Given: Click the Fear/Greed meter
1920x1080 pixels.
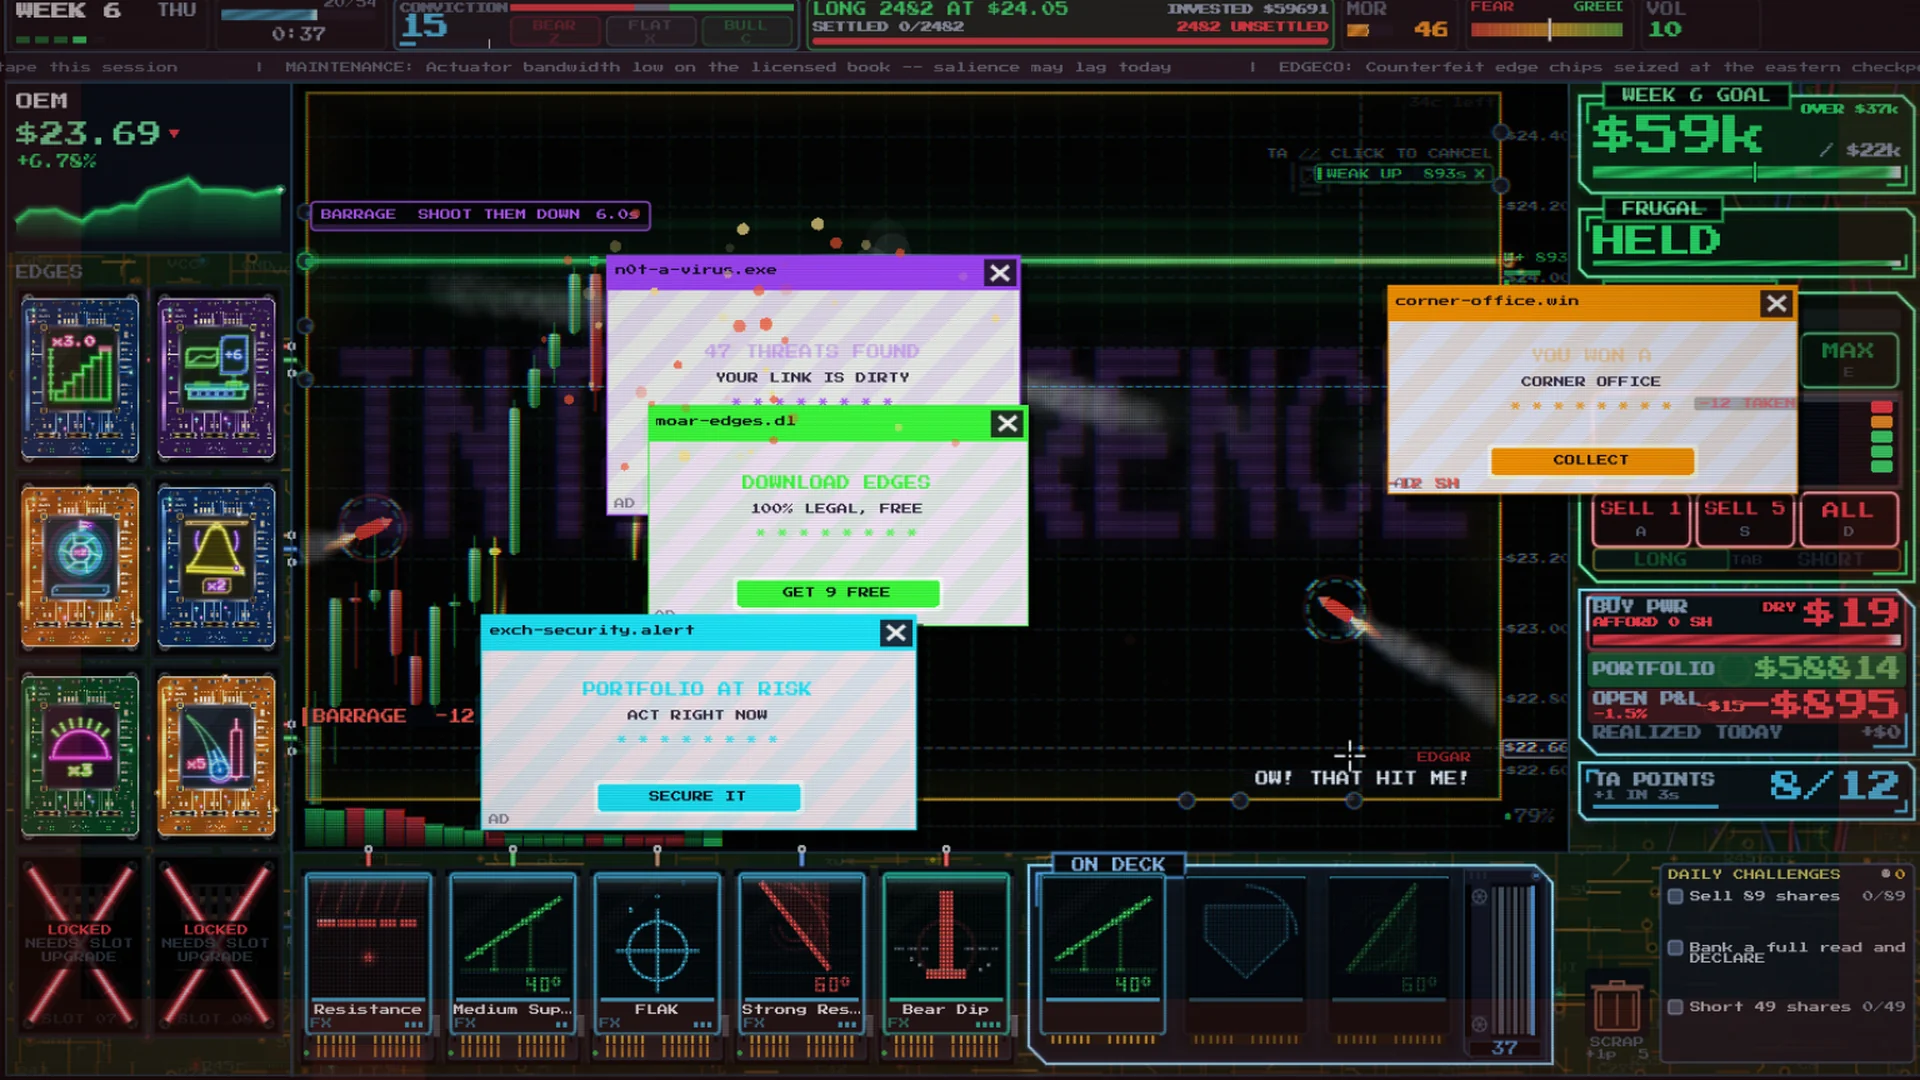Looking at the screenshot, I should [x=1547, y=29].
